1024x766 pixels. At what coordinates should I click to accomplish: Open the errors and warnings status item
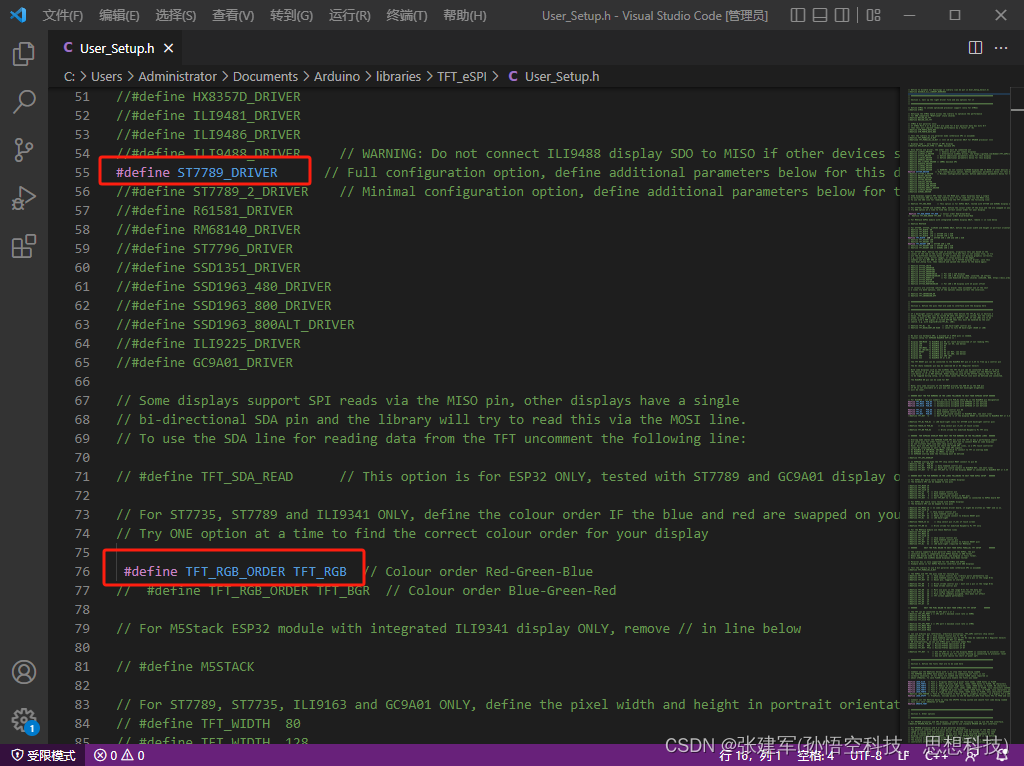click(x=118, y=755)
